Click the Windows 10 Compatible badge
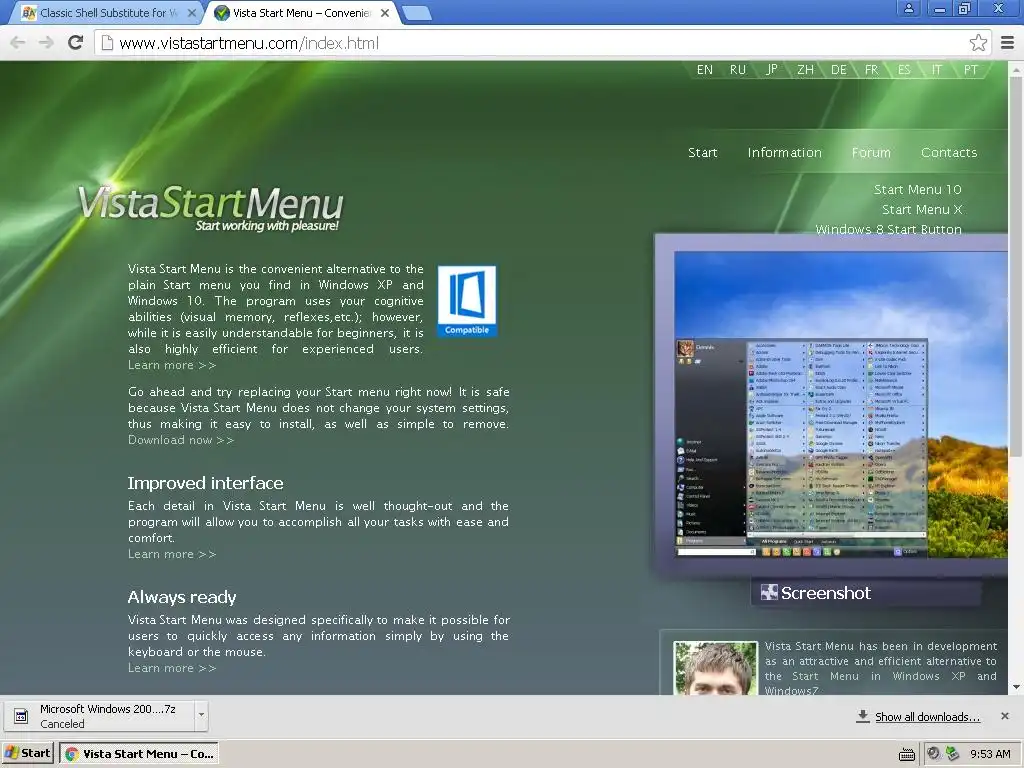The image size is (1024, 768). [467, 301]
